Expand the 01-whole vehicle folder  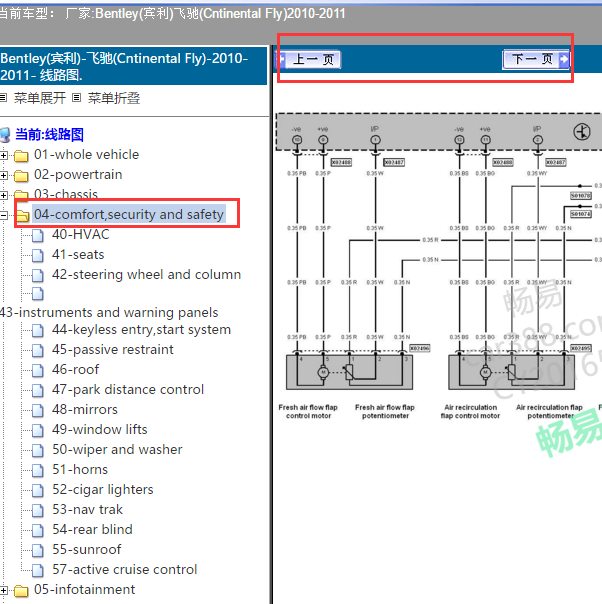4,155
